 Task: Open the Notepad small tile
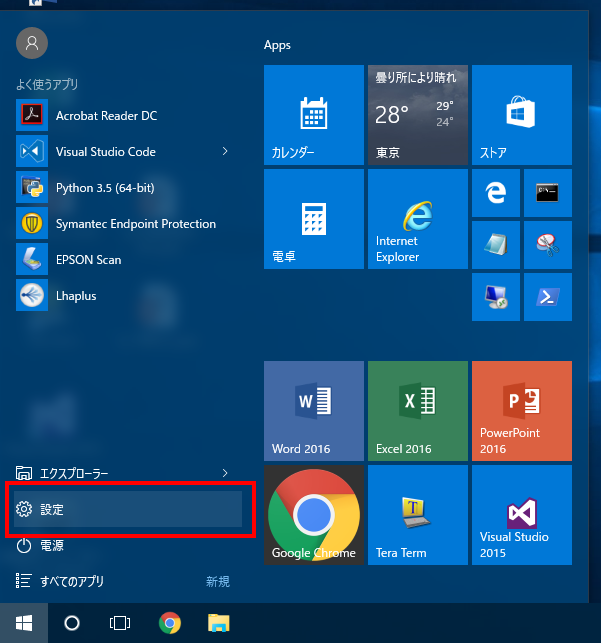(496, 245)
